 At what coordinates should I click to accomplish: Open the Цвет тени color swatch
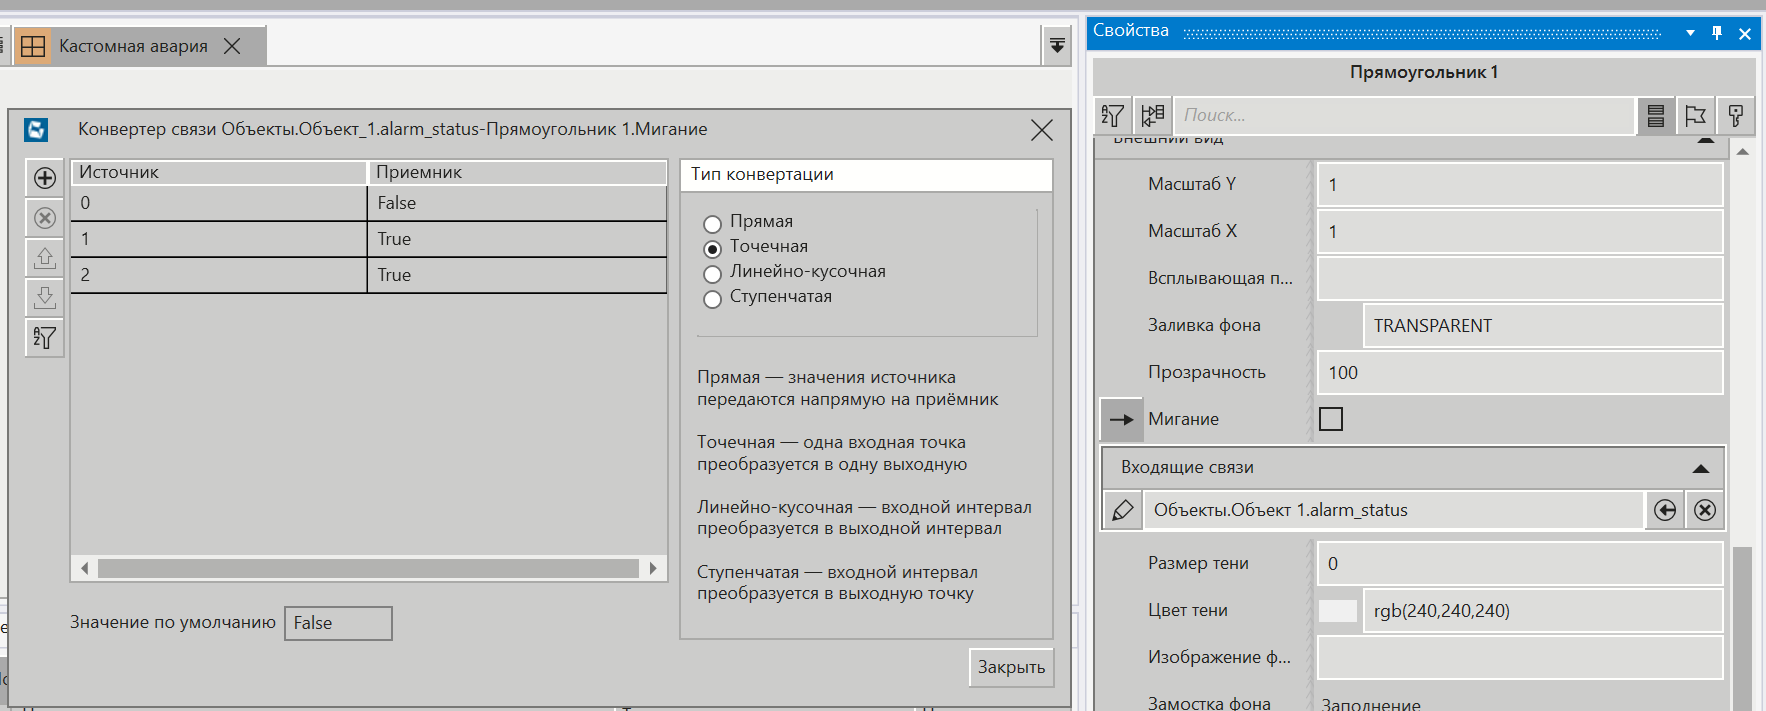[x=1338, y=611]
